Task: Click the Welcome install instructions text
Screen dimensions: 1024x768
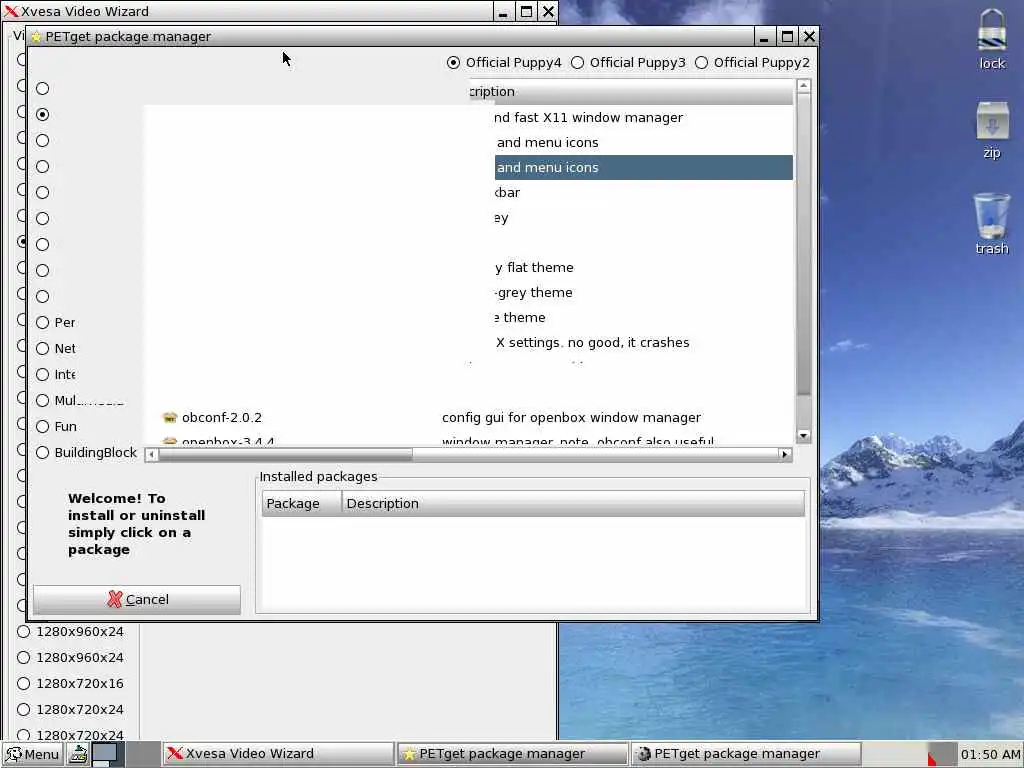Action: [136, 524]
